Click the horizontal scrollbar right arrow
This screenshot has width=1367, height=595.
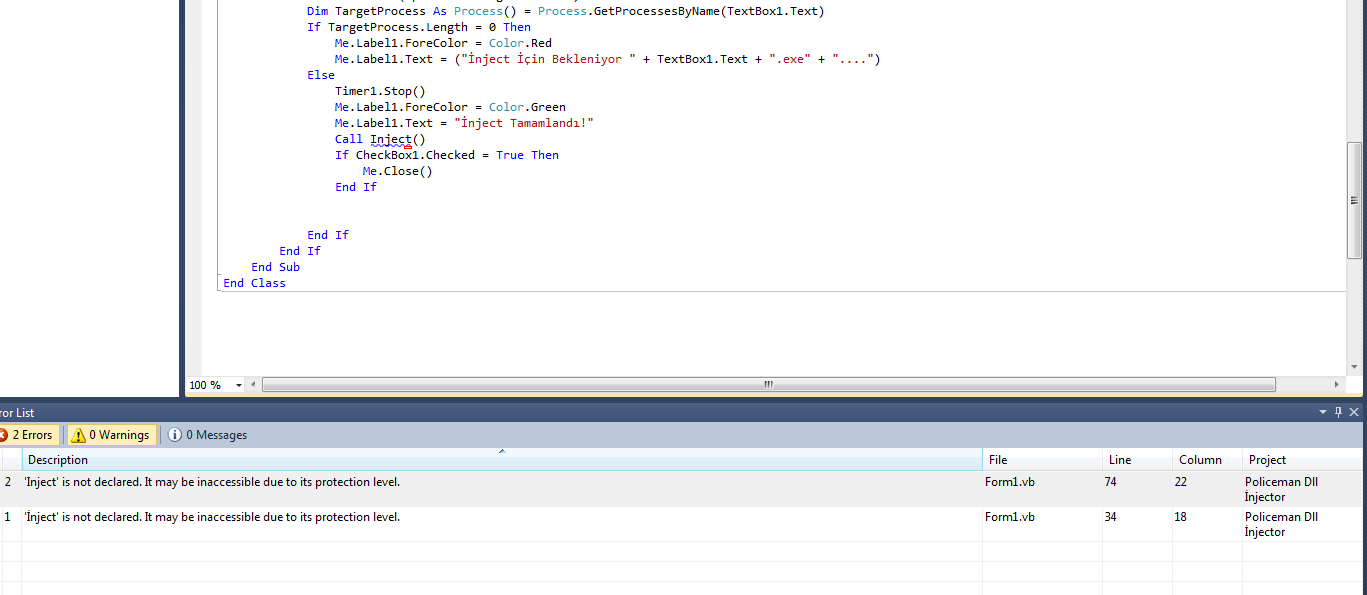1337,385
